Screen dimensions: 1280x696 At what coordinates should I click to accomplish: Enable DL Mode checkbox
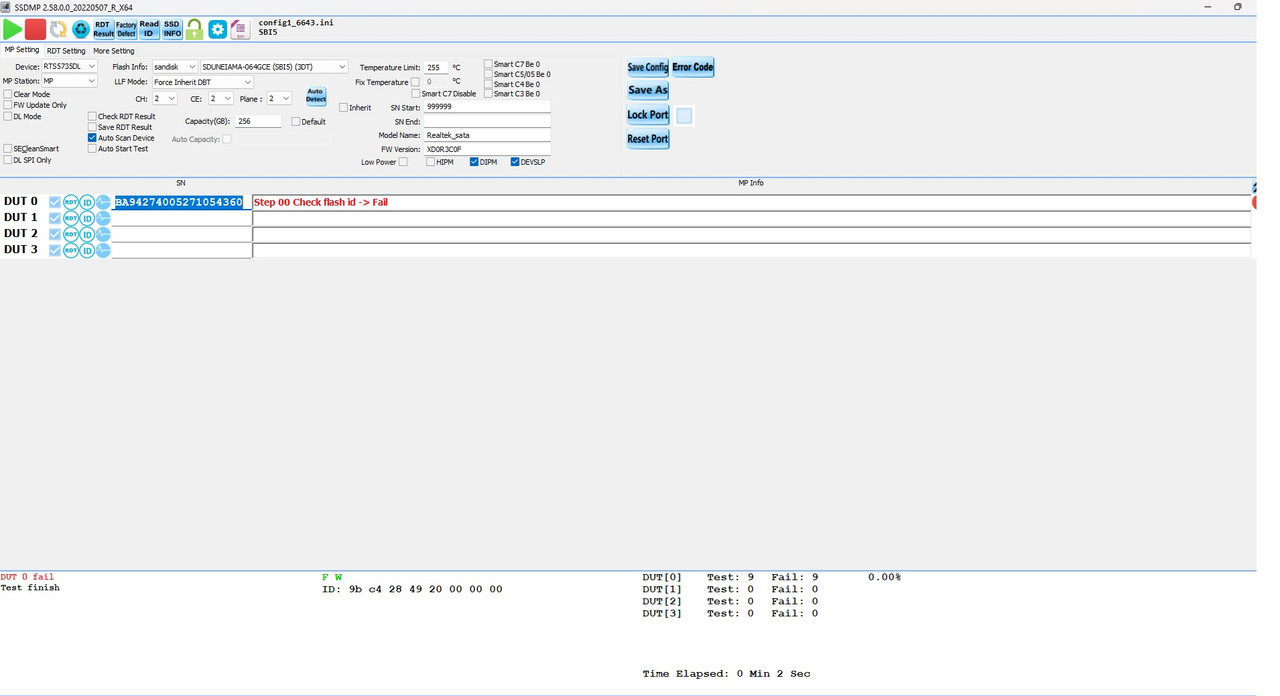8,116
